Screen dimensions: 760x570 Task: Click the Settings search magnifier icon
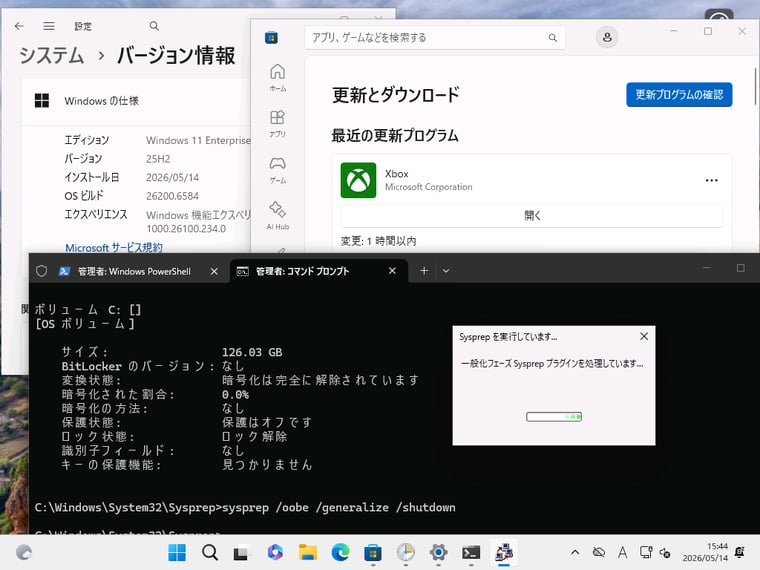[154, 26]
